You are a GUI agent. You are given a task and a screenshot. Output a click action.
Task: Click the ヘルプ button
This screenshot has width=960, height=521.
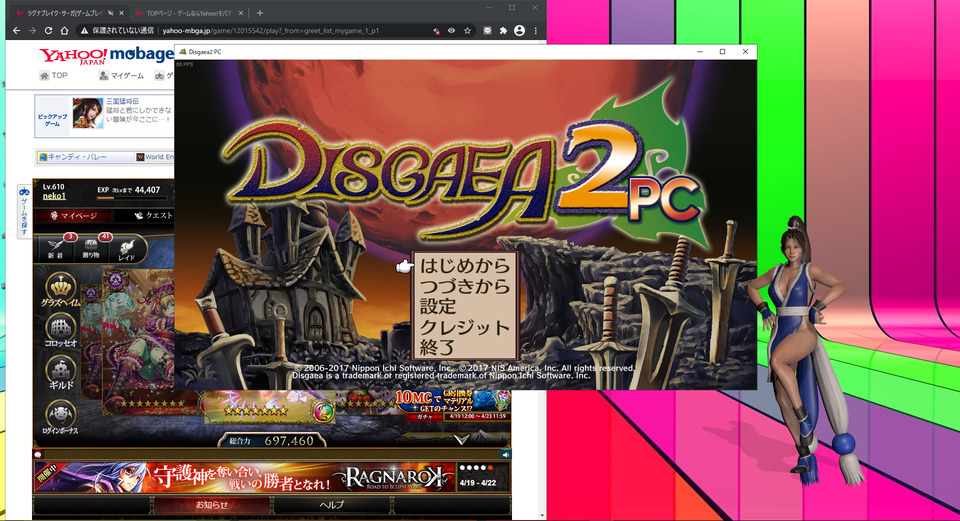pyautogui.click(x=331, y=505)
